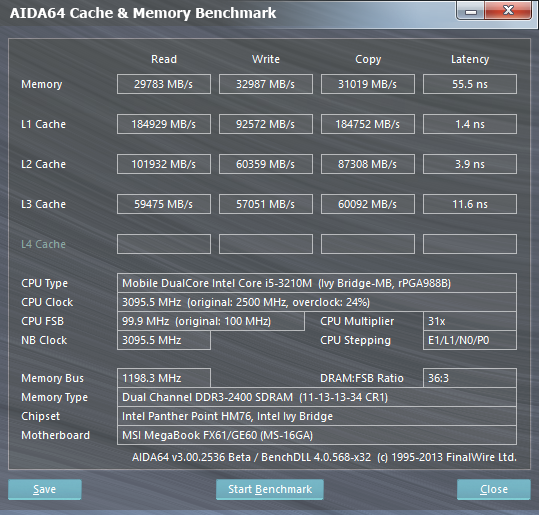
Task: Select the Memory Read result field
Action: coord(164,84)
